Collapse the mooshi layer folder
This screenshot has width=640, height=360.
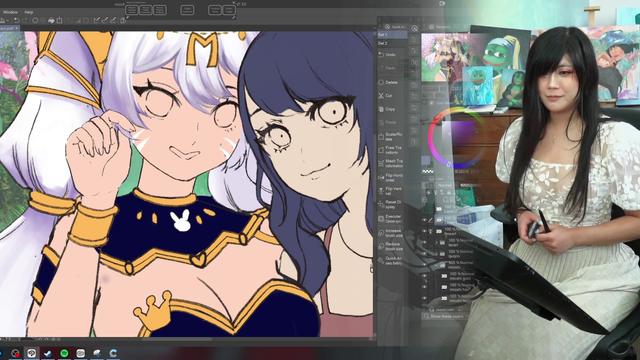click(436, 265)
